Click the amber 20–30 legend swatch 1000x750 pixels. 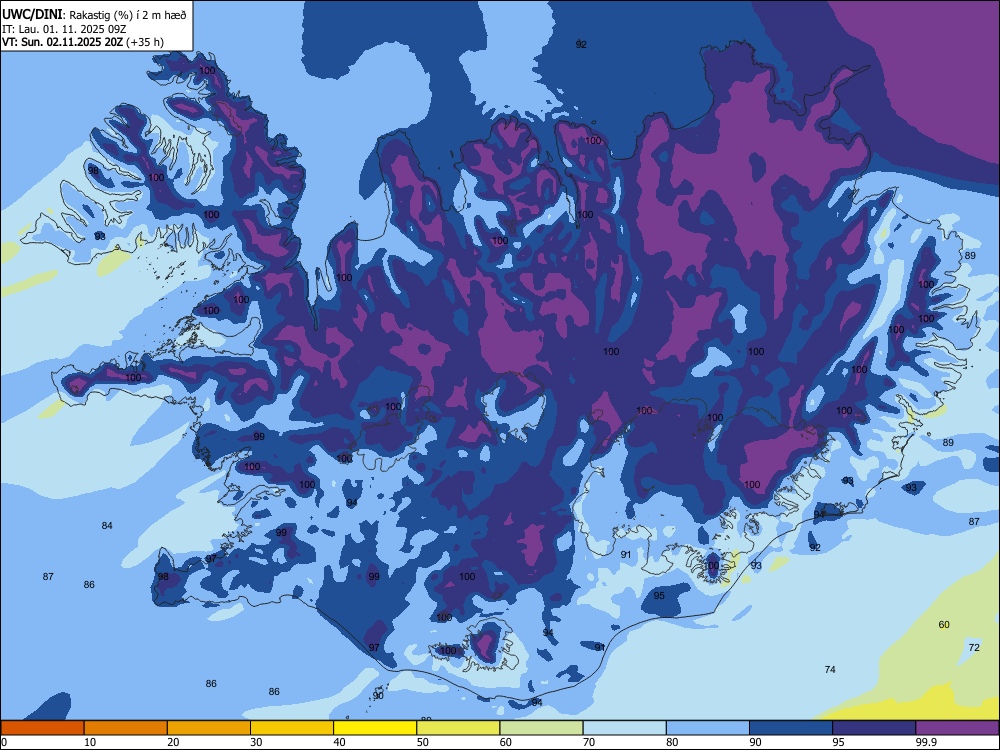click(x=209, y=728)
